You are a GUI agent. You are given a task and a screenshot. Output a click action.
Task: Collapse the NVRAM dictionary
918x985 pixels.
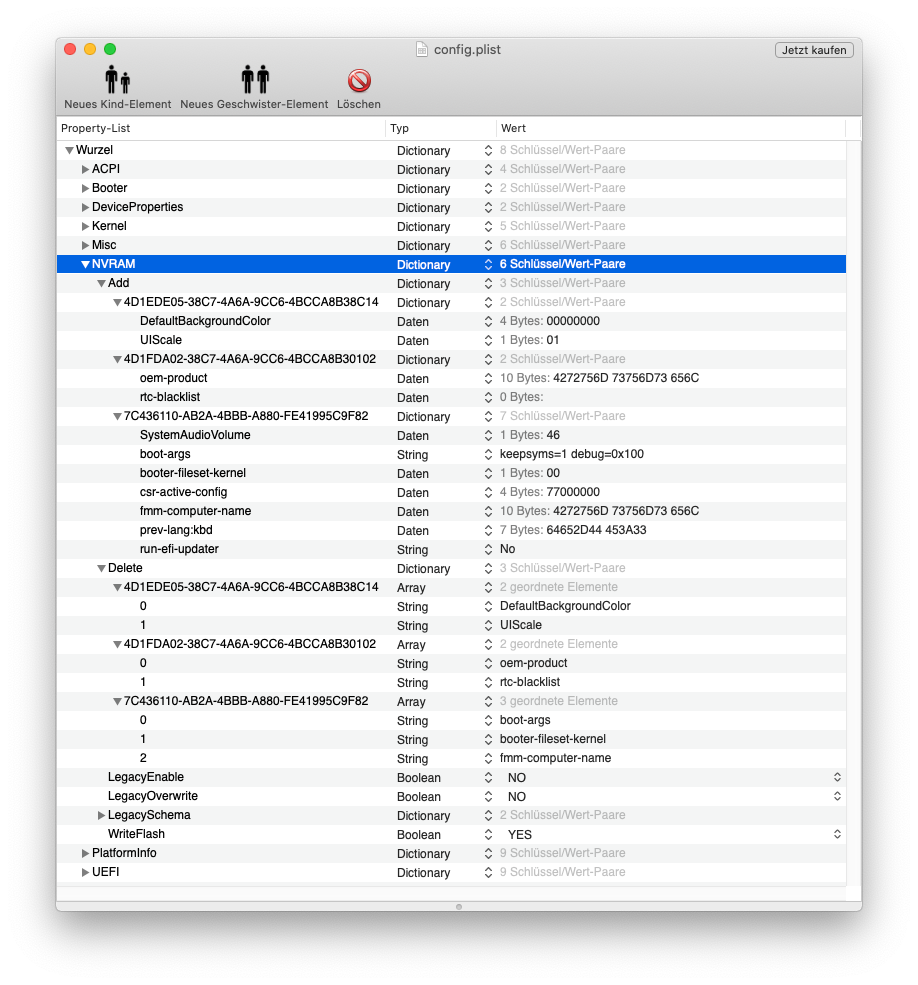85,264
